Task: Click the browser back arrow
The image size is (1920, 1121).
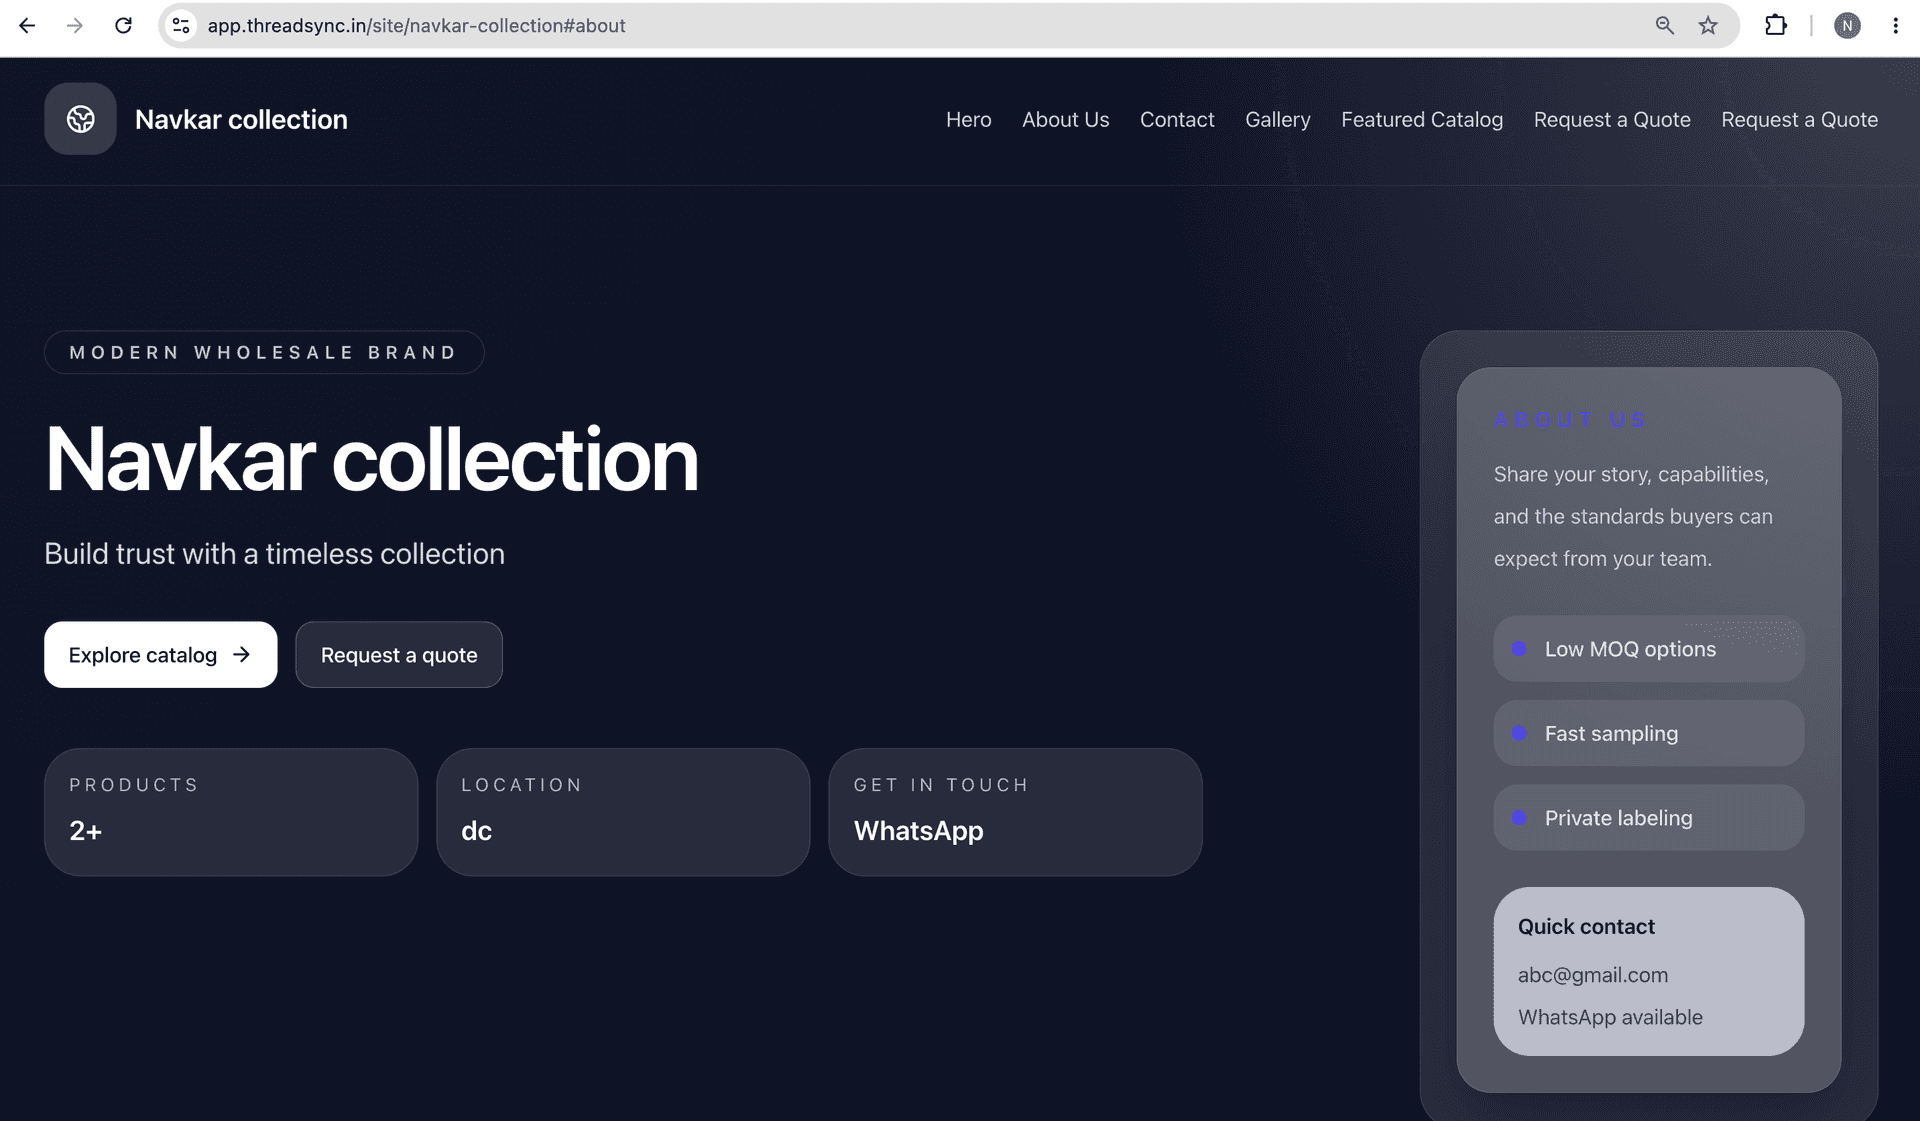Action: tap(27, 26)
